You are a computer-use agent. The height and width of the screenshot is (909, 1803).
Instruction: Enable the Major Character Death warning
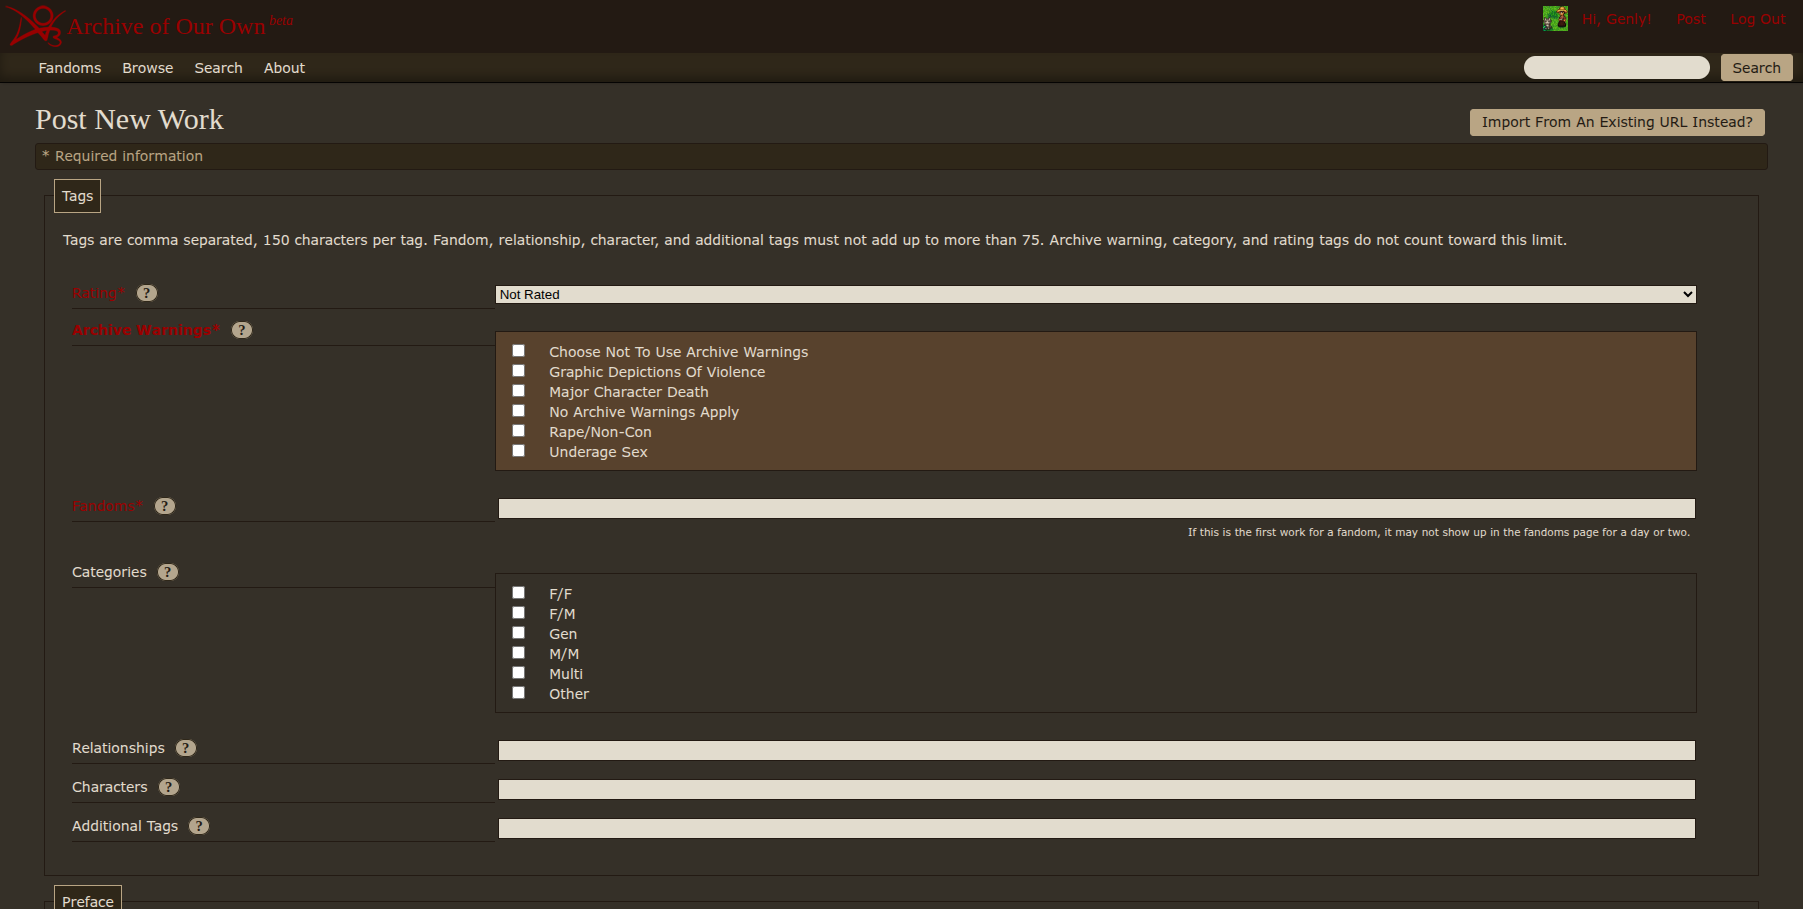(518, 391)
